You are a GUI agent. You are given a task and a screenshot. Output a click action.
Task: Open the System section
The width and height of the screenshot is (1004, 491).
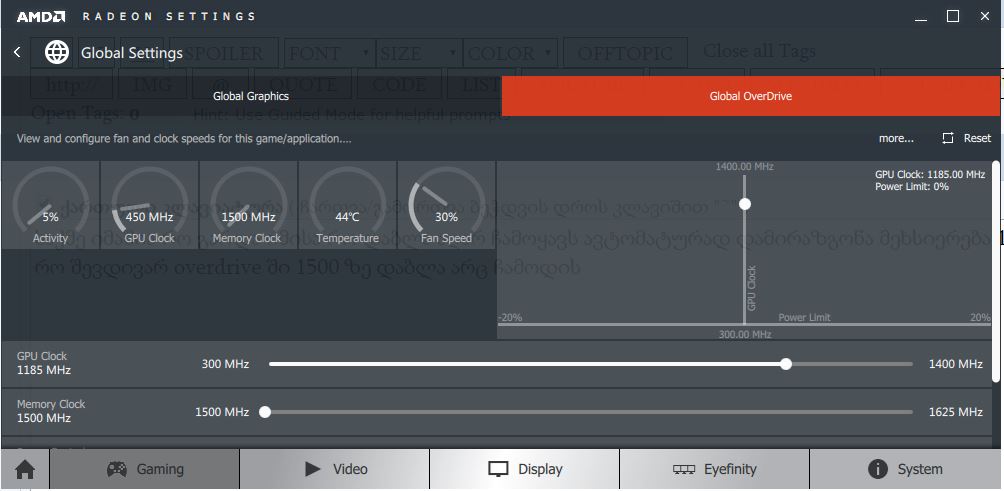[x=905, y=469]
